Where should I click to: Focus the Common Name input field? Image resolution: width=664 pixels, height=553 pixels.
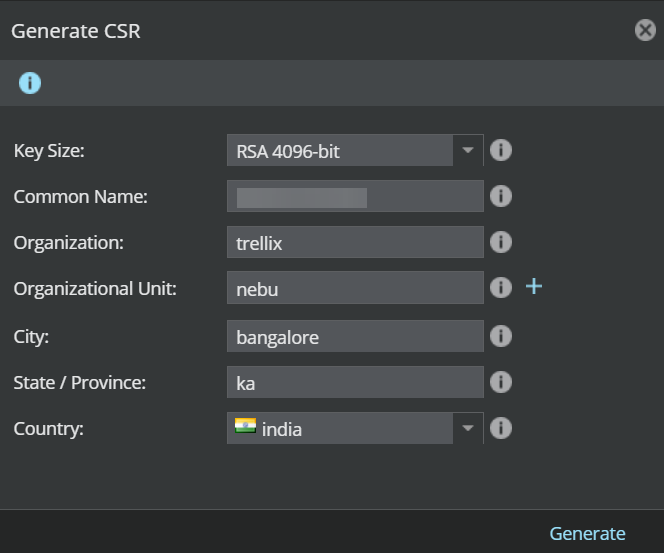coord(355,196)
